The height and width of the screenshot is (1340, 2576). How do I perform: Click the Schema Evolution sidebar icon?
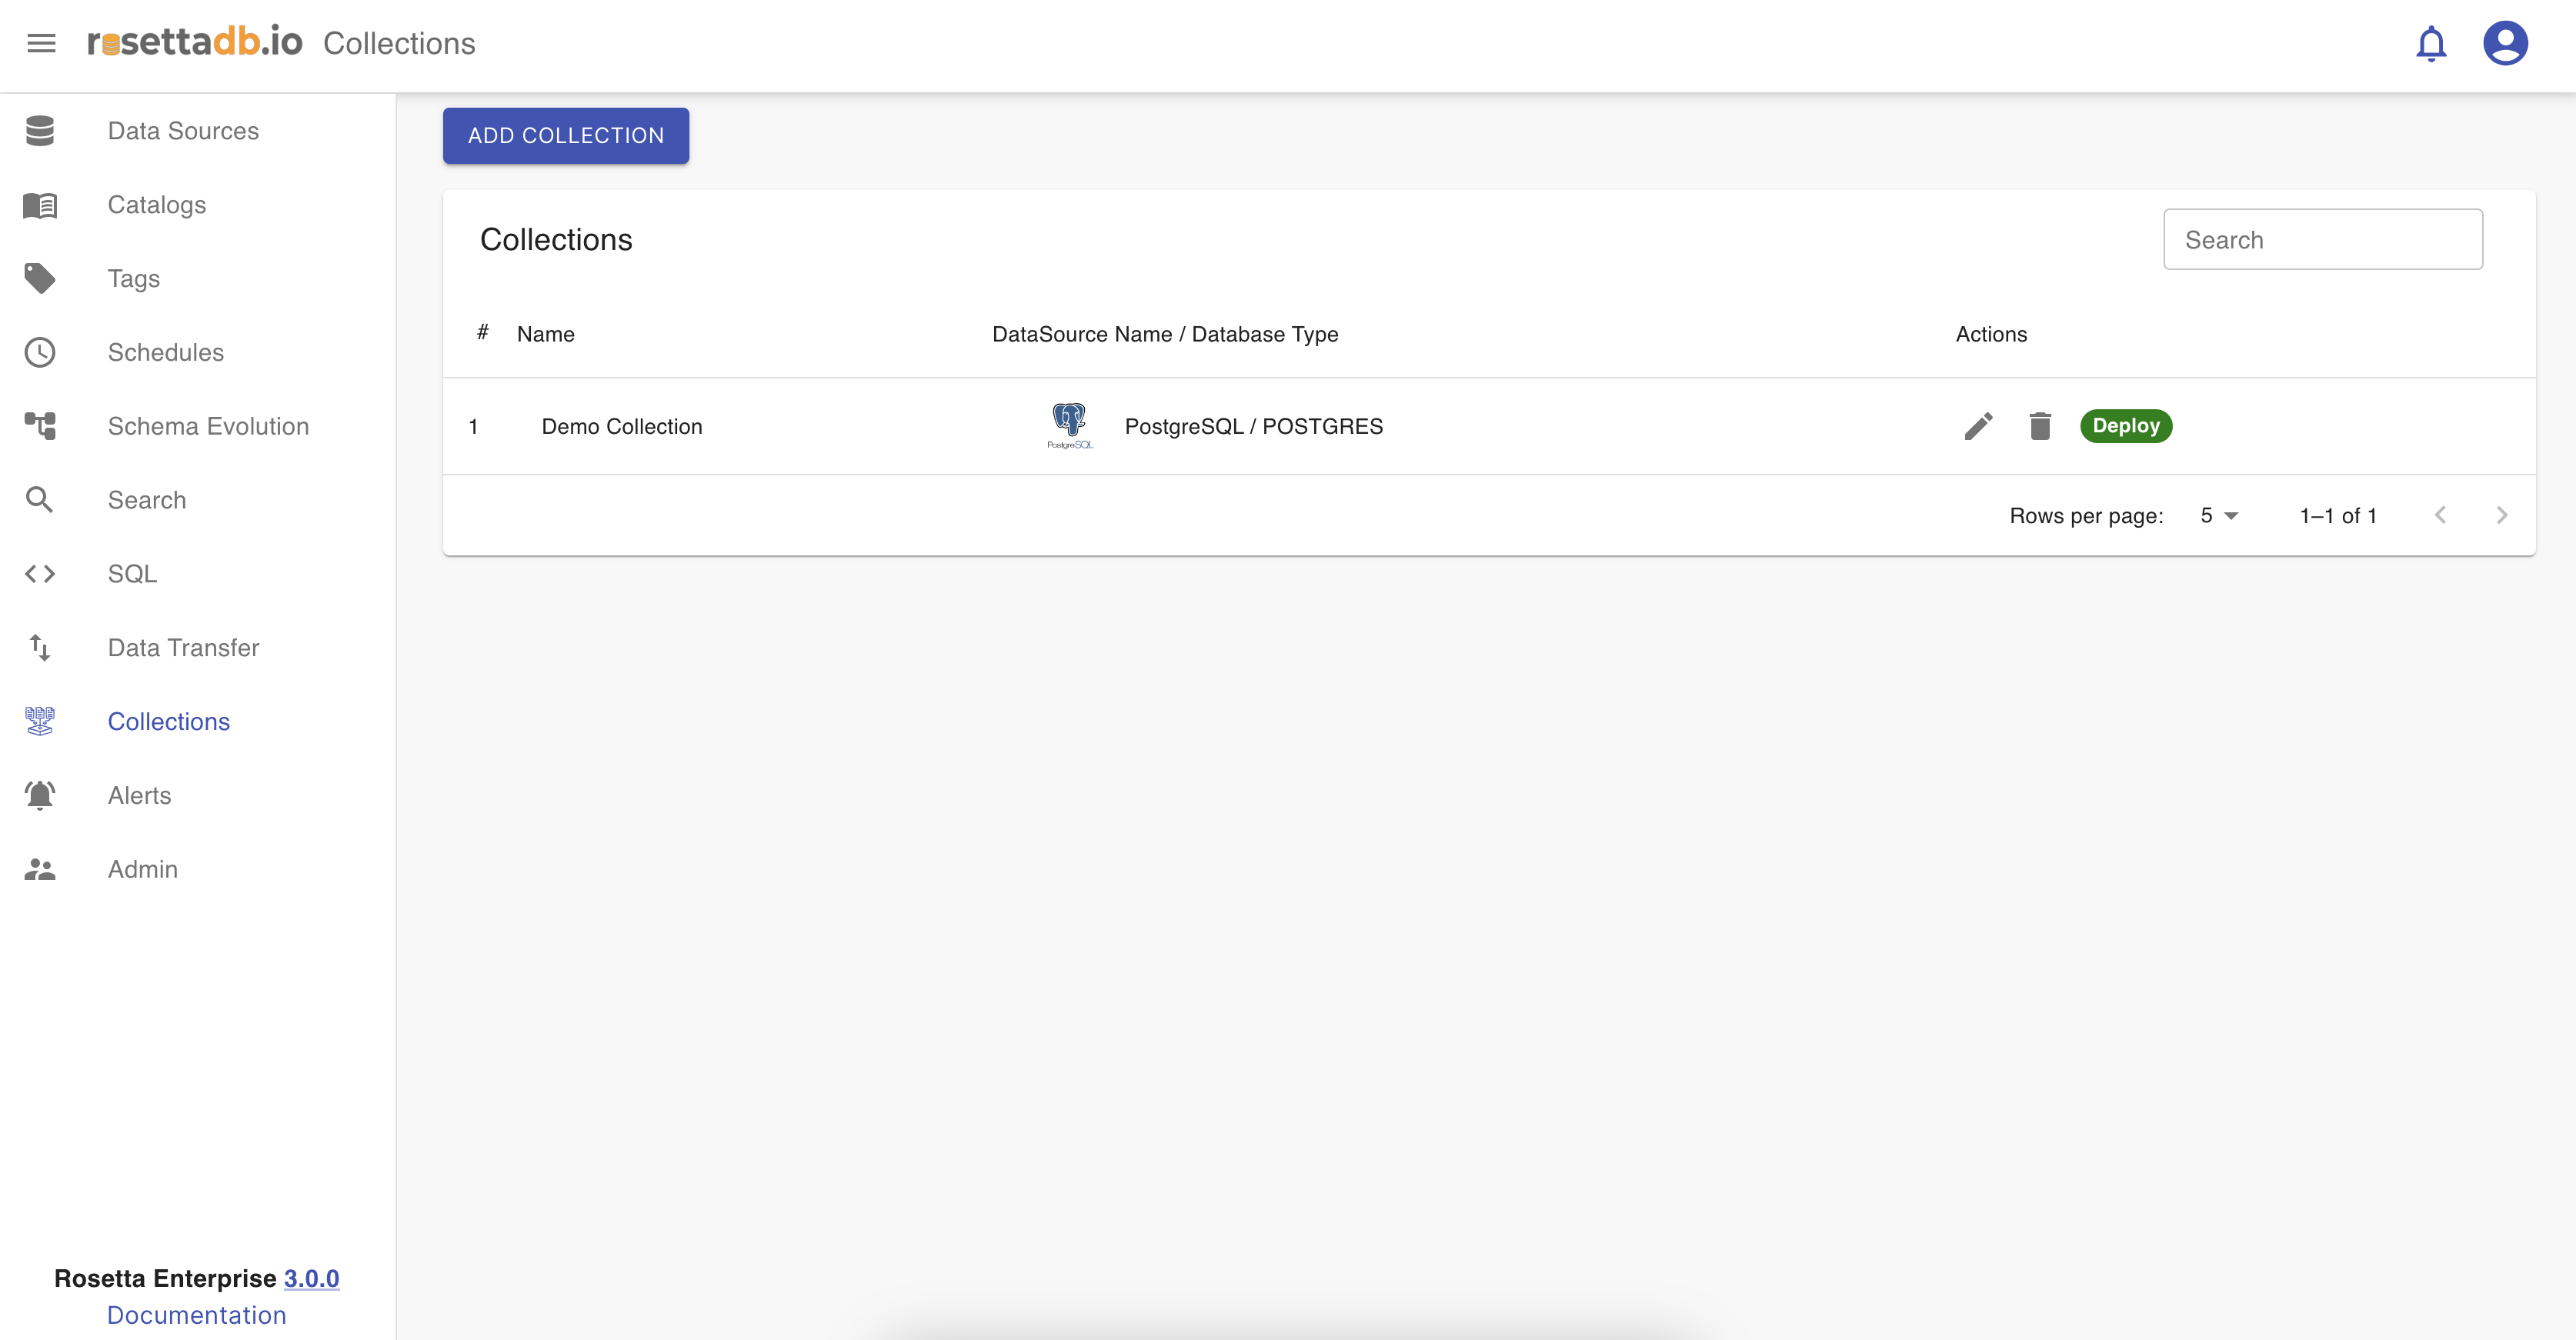[x=40, y=426]
